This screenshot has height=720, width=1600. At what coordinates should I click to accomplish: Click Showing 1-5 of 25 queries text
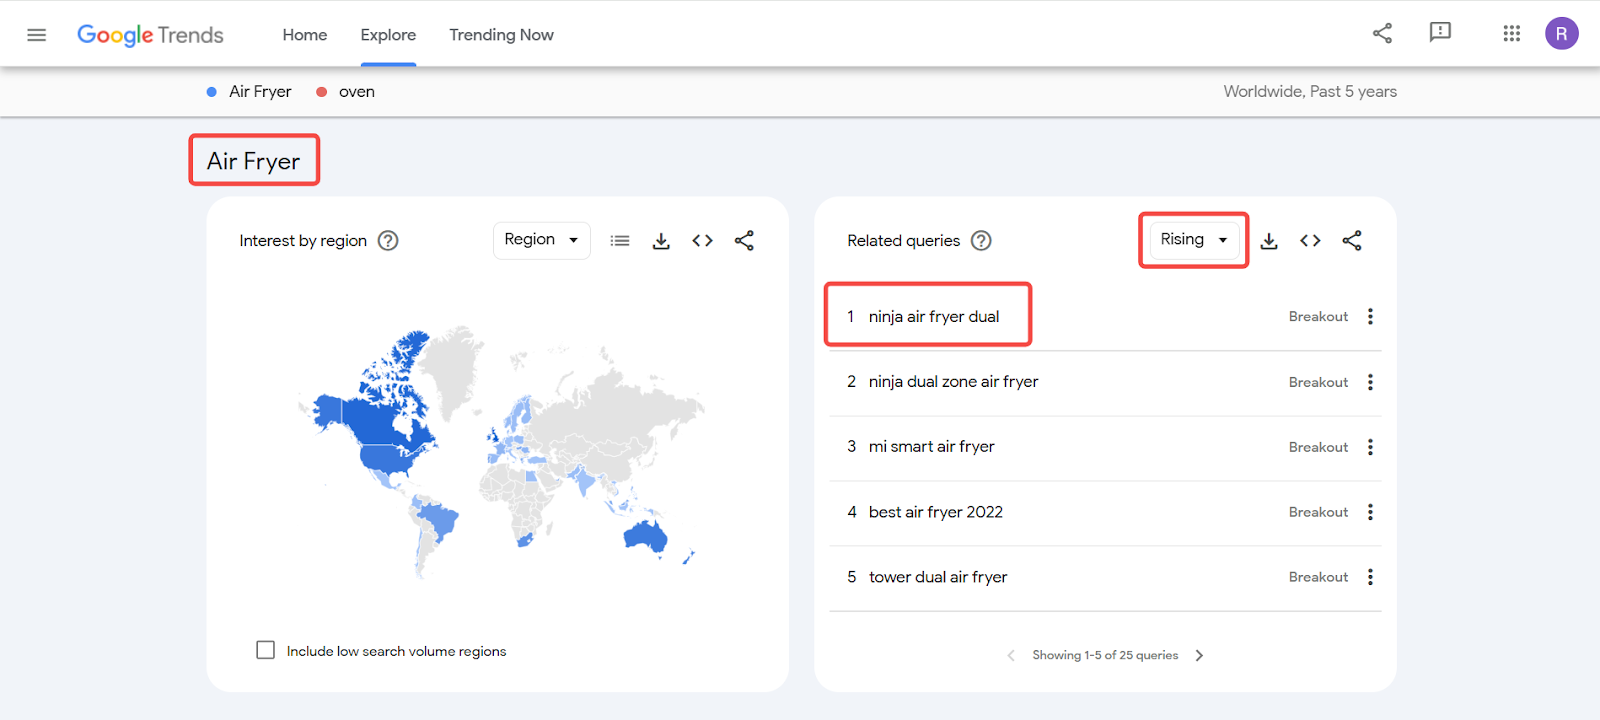click(1105, 656)
